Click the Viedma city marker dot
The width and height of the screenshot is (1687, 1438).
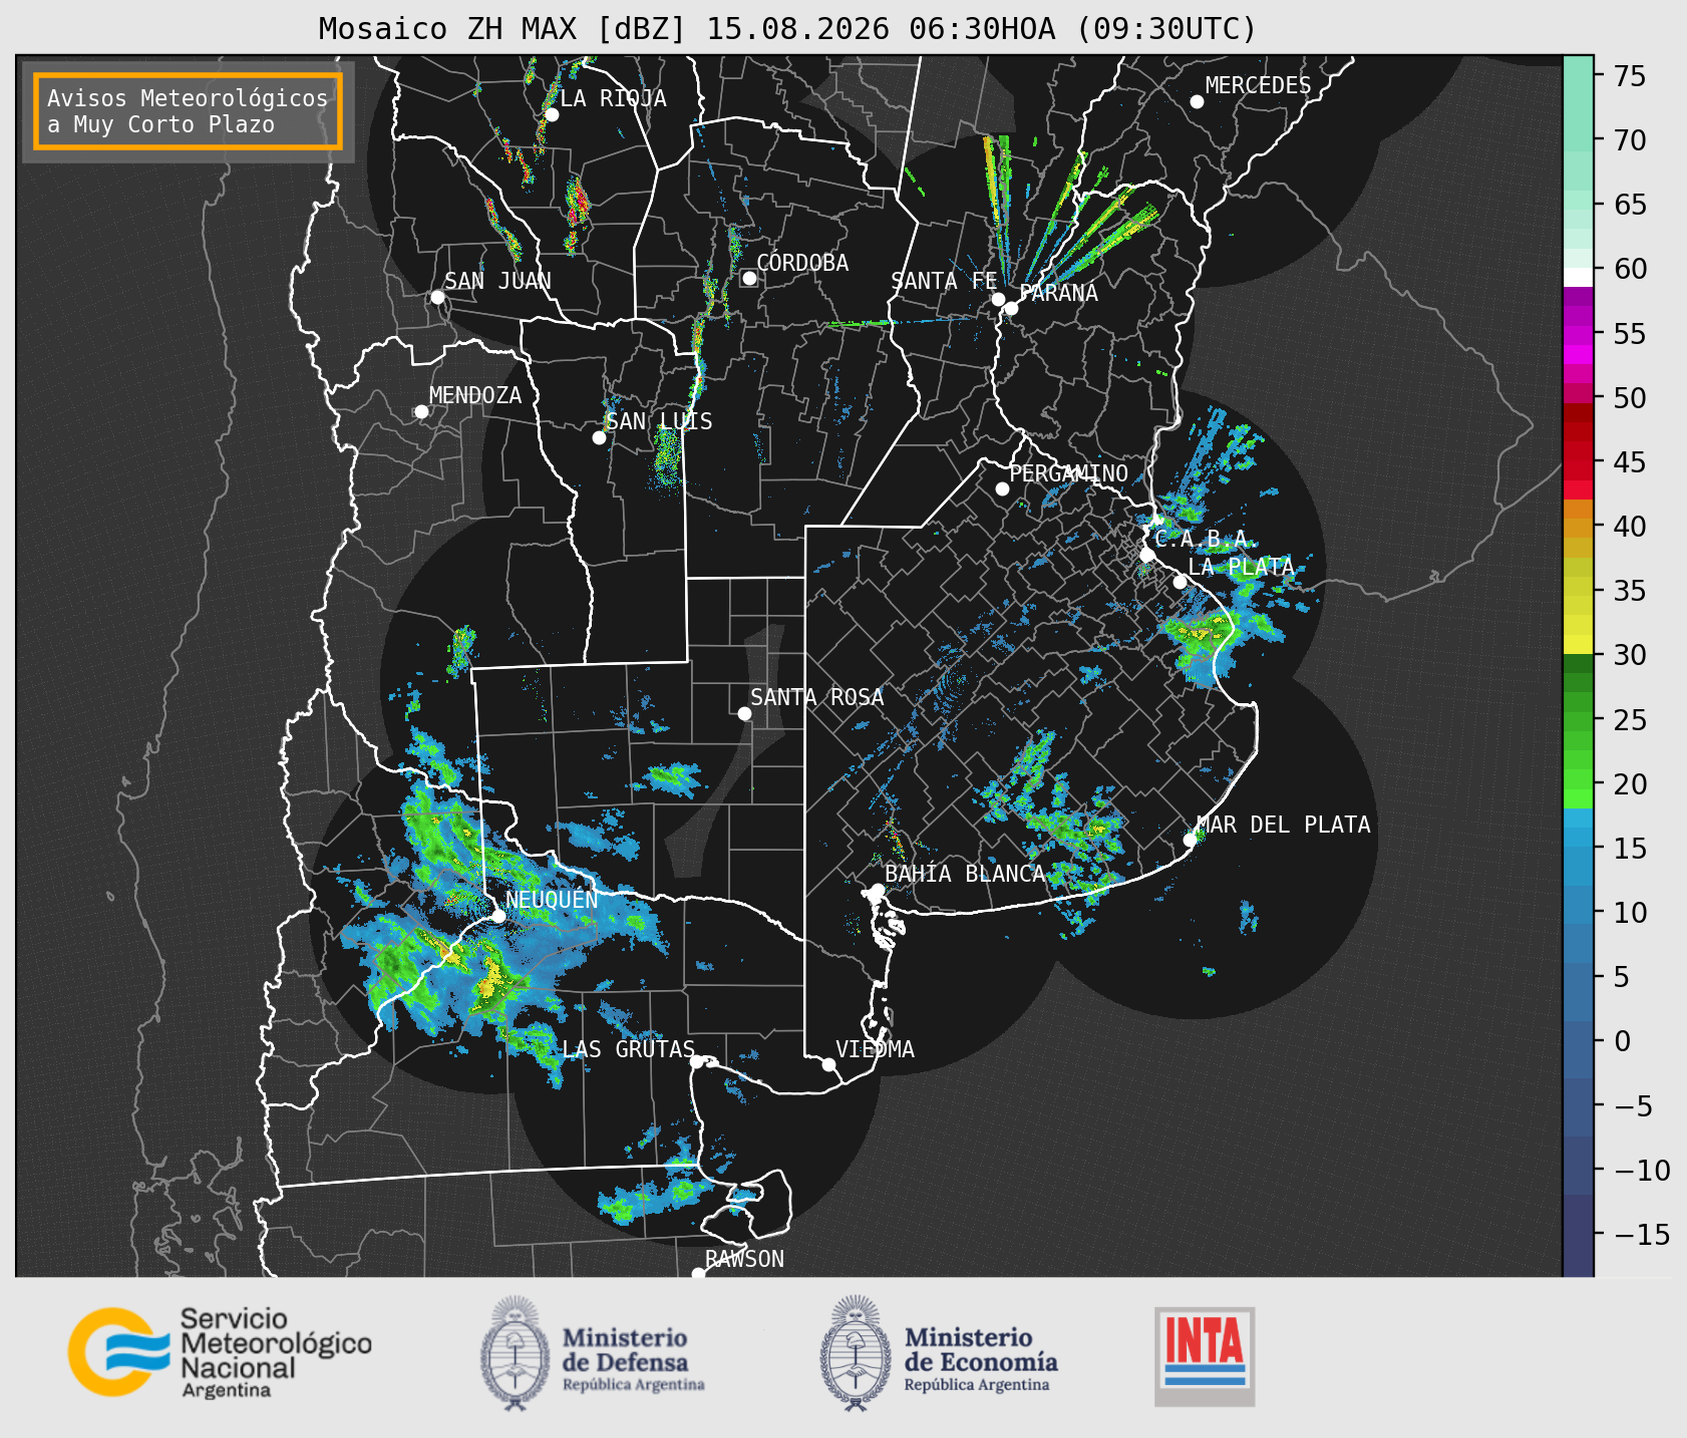829,1064
